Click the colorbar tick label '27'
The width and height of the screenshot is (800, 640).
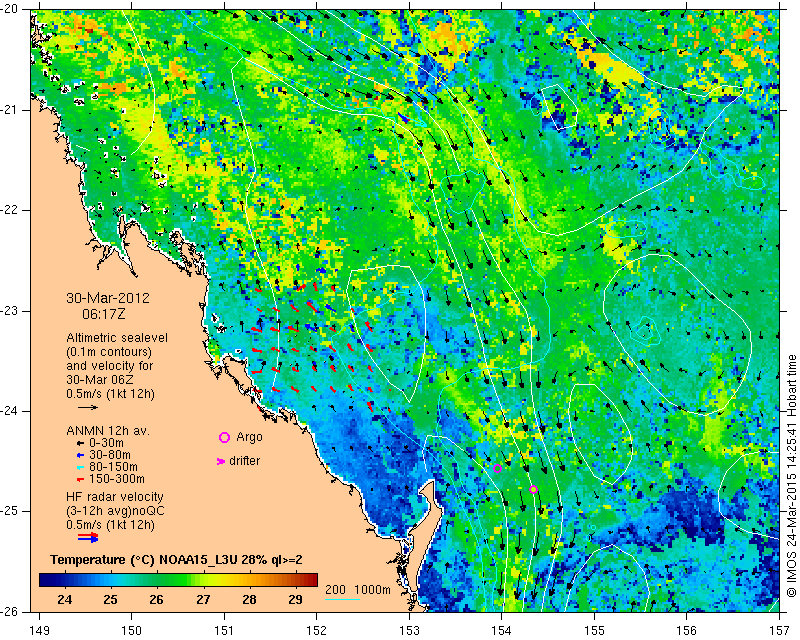click(x=203, y=600)
